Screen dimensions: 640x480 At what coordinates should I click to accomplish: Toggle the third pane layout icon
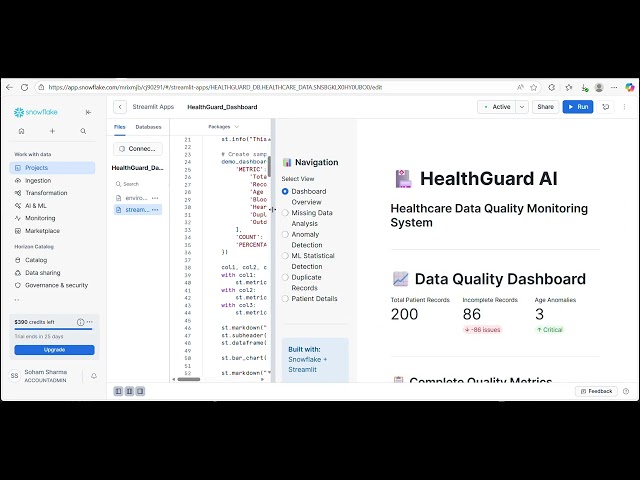(x=140, y=391)
